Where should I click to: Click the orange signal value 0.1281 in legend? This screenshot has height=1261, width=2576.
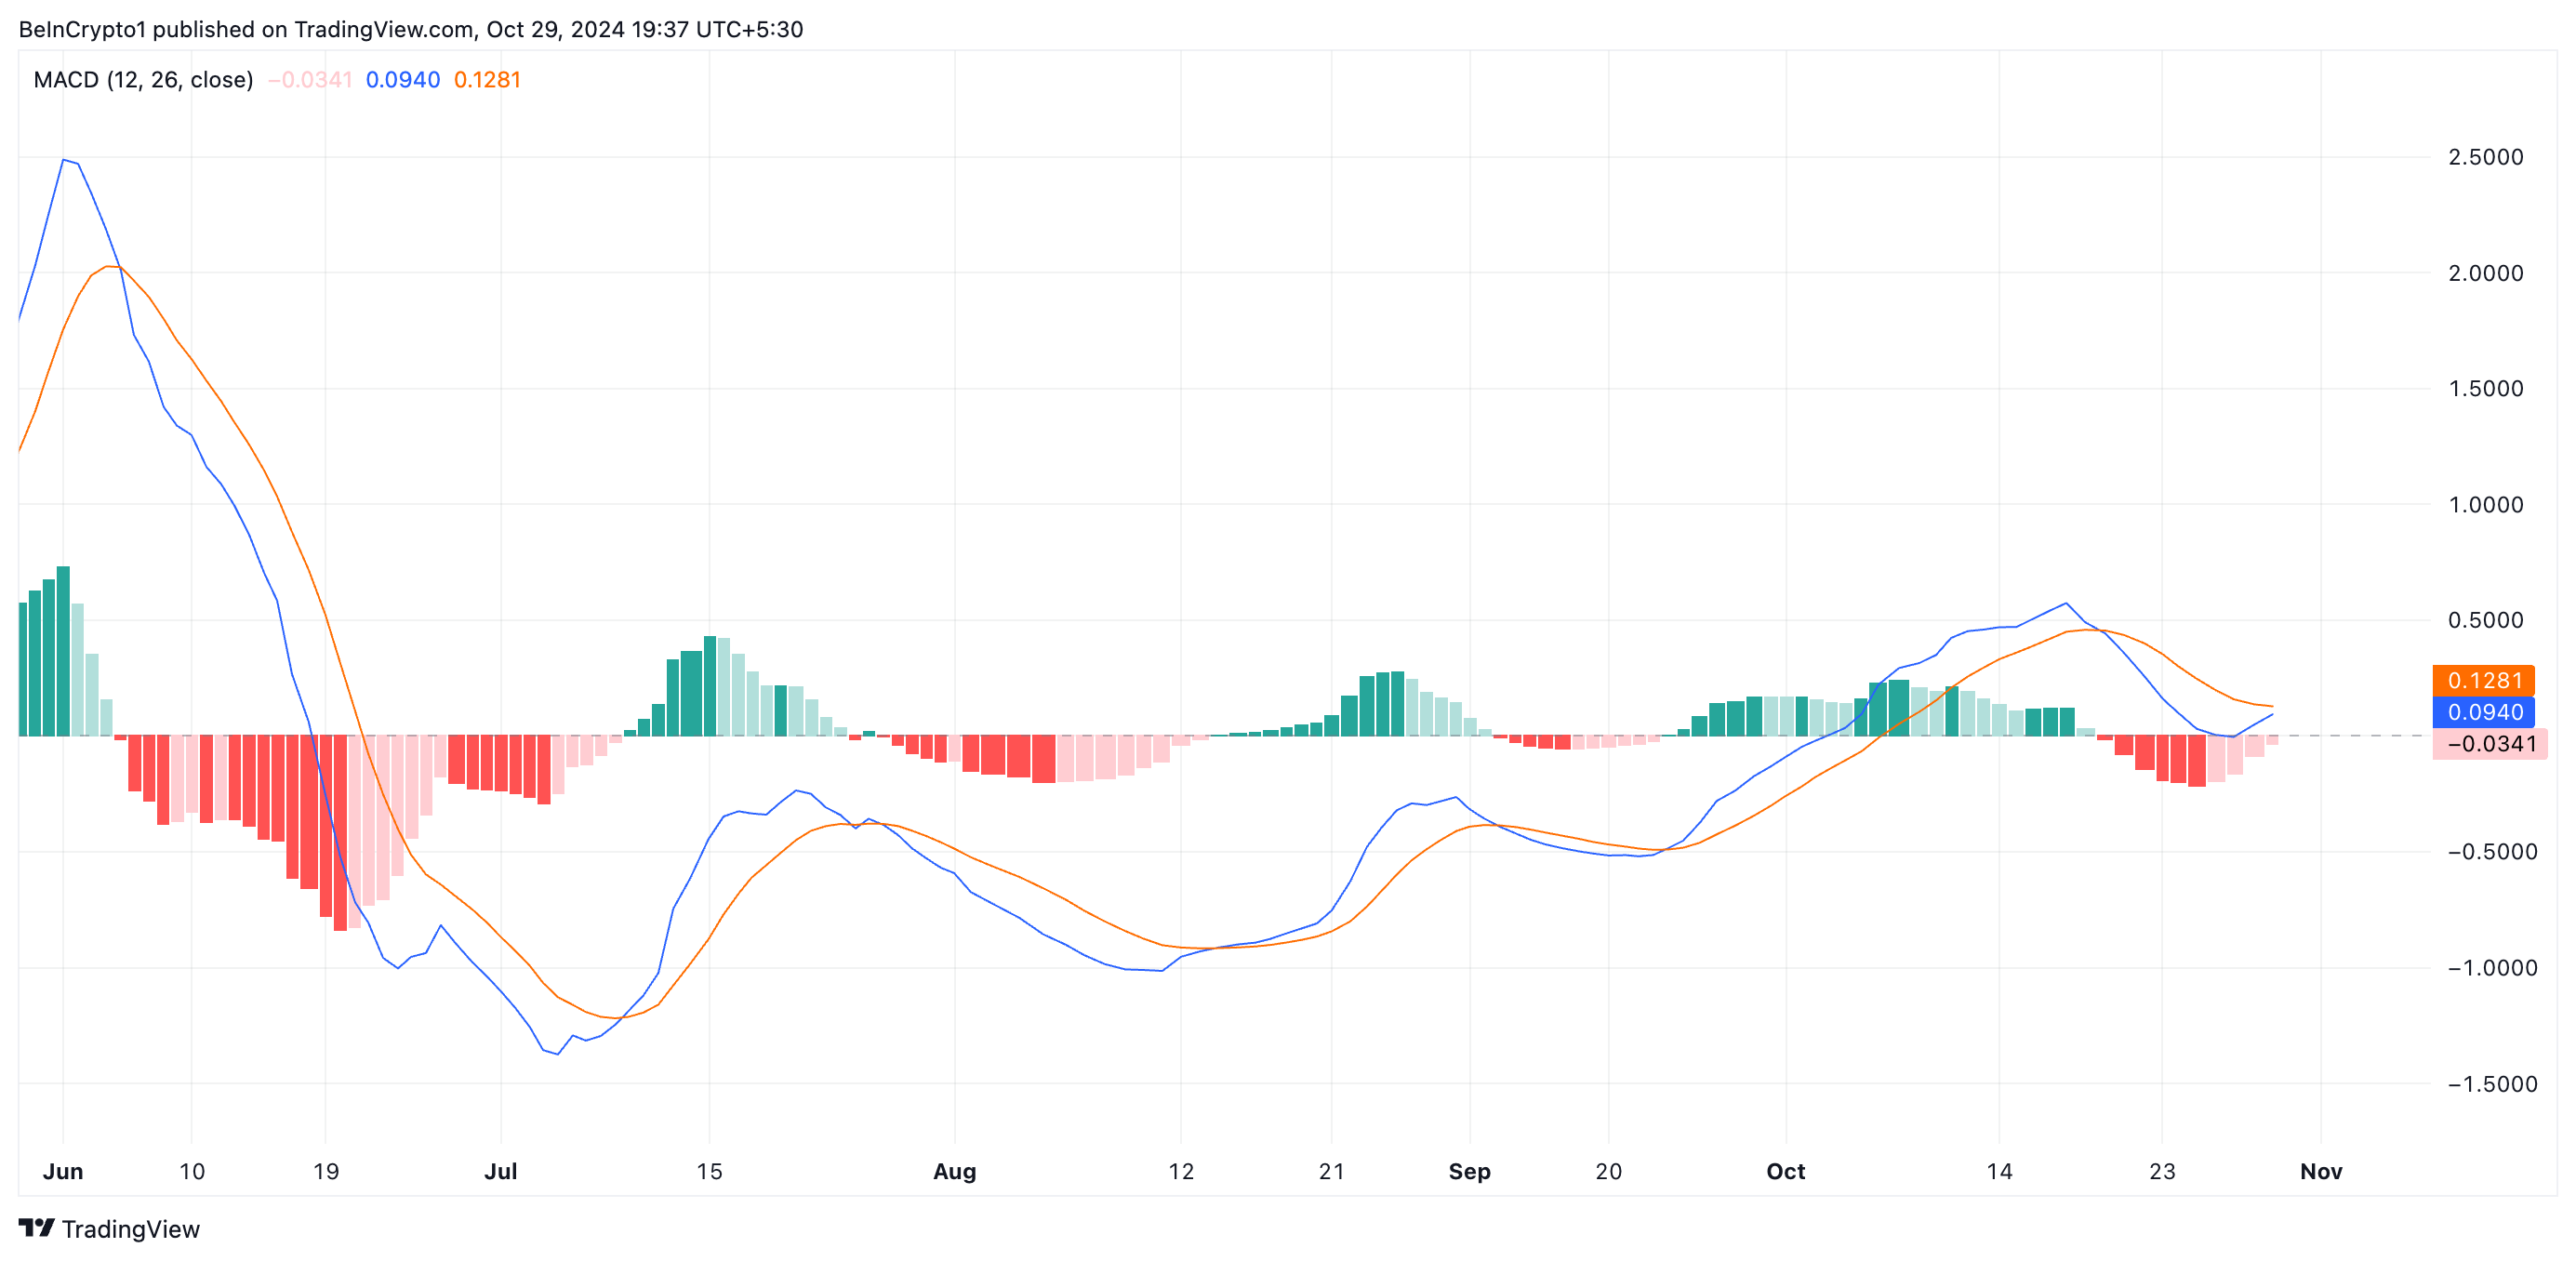tap(487, 80)
